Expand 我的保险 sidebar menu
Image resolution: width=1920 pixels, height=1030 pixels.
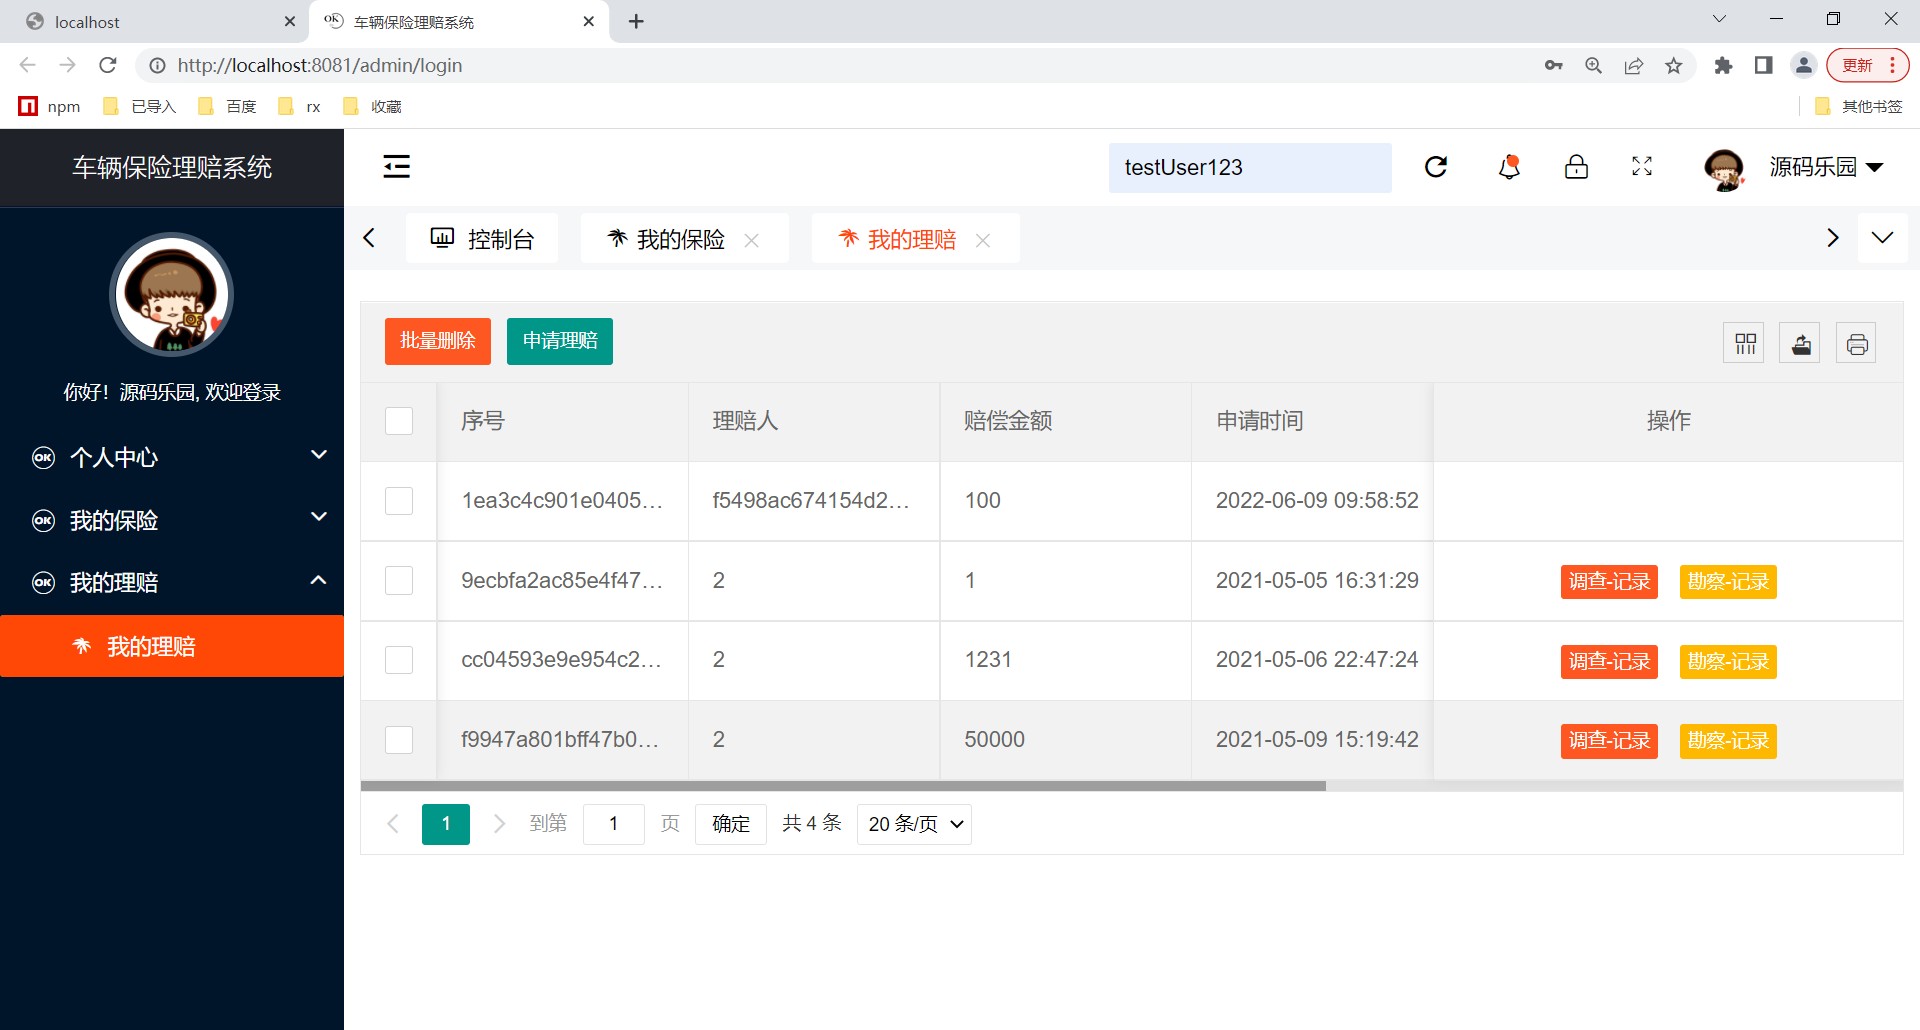point(172,520)
